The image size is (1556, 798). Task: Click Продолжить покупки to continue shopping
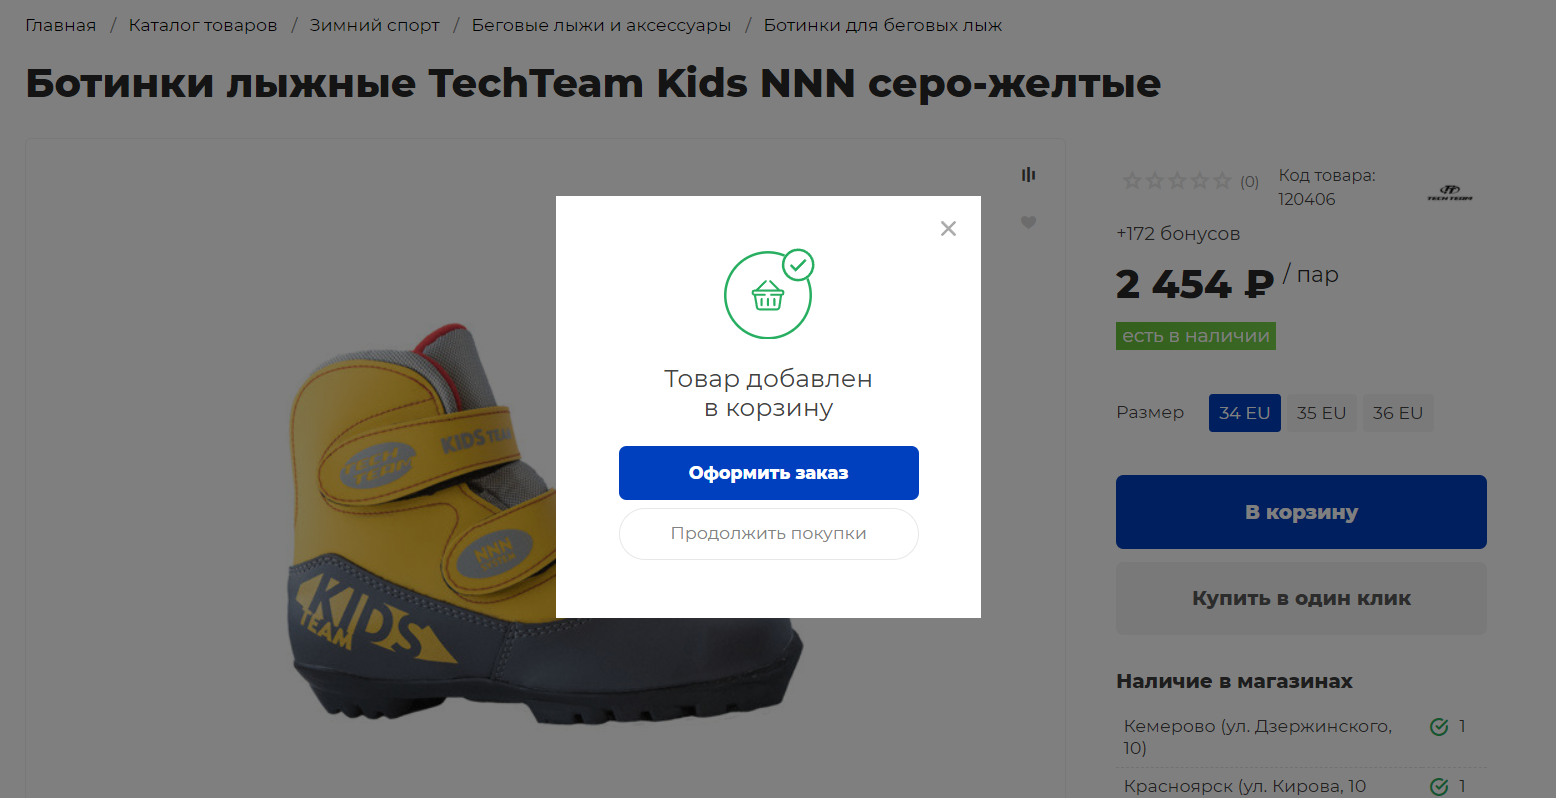tap(768, 534)
